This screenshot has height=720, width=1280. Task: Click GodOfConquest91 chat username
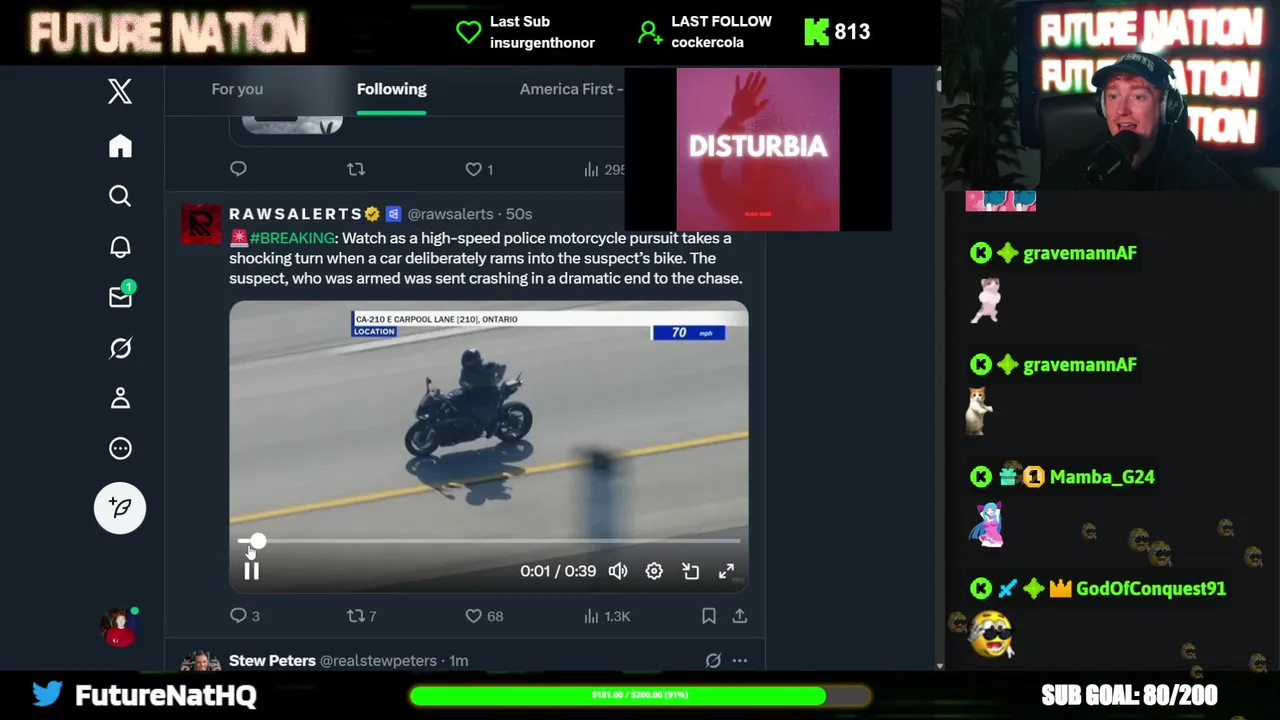(x=1150, y=589)
